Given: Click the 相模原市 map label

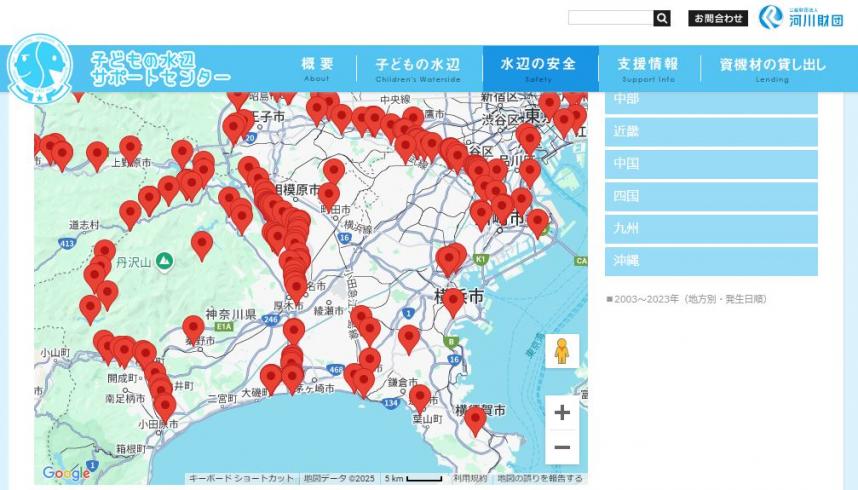Looking at the screenshot, I should click(298, 190).
